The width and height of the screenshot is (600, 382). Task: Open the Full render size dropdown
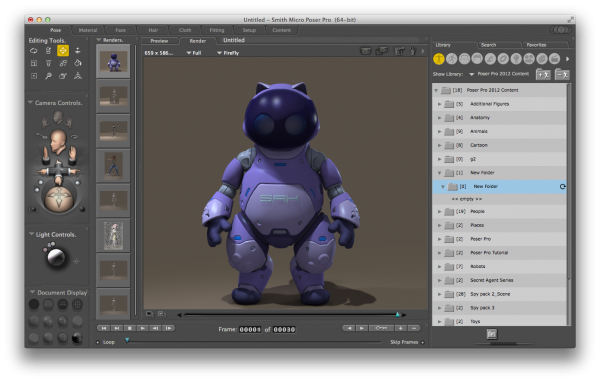coord(194,53)
